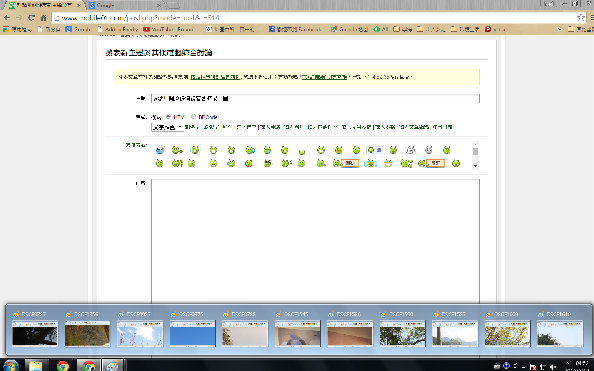Insert the left pale gray emoticon
Screen dimensions: 594x371
(x=410, y=150)
